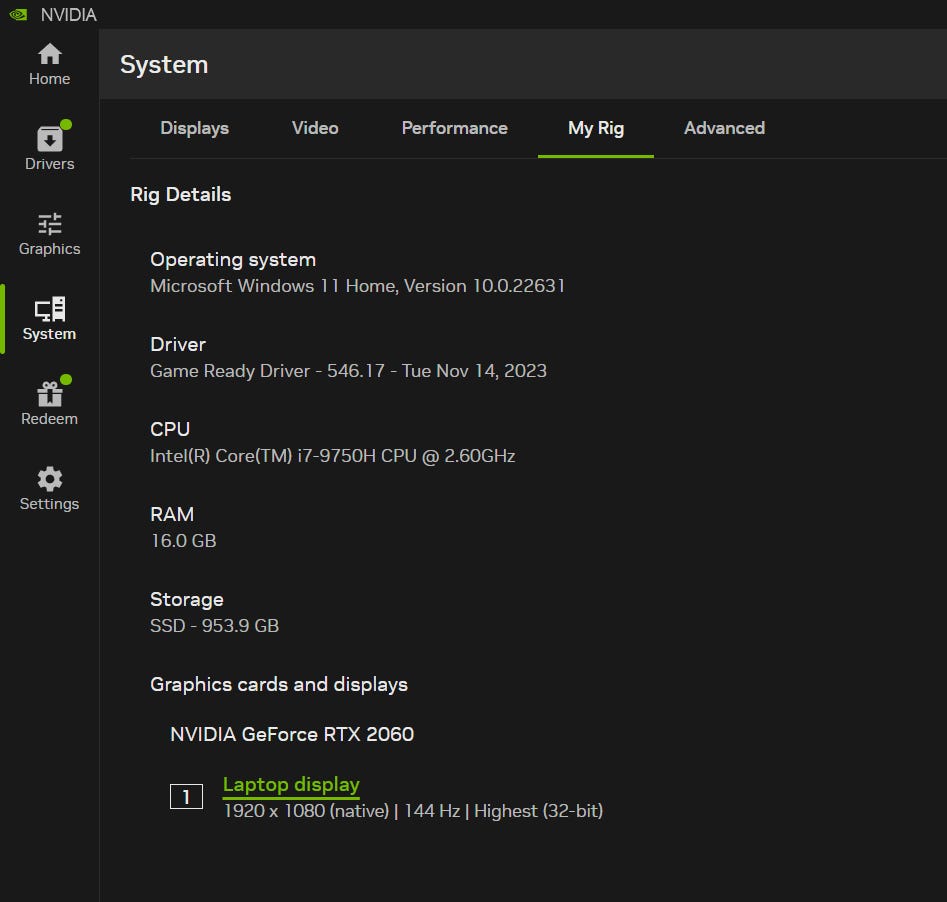Switch to the Displays tab
Screen dimensions: 947x902
(x=194, y=128)
